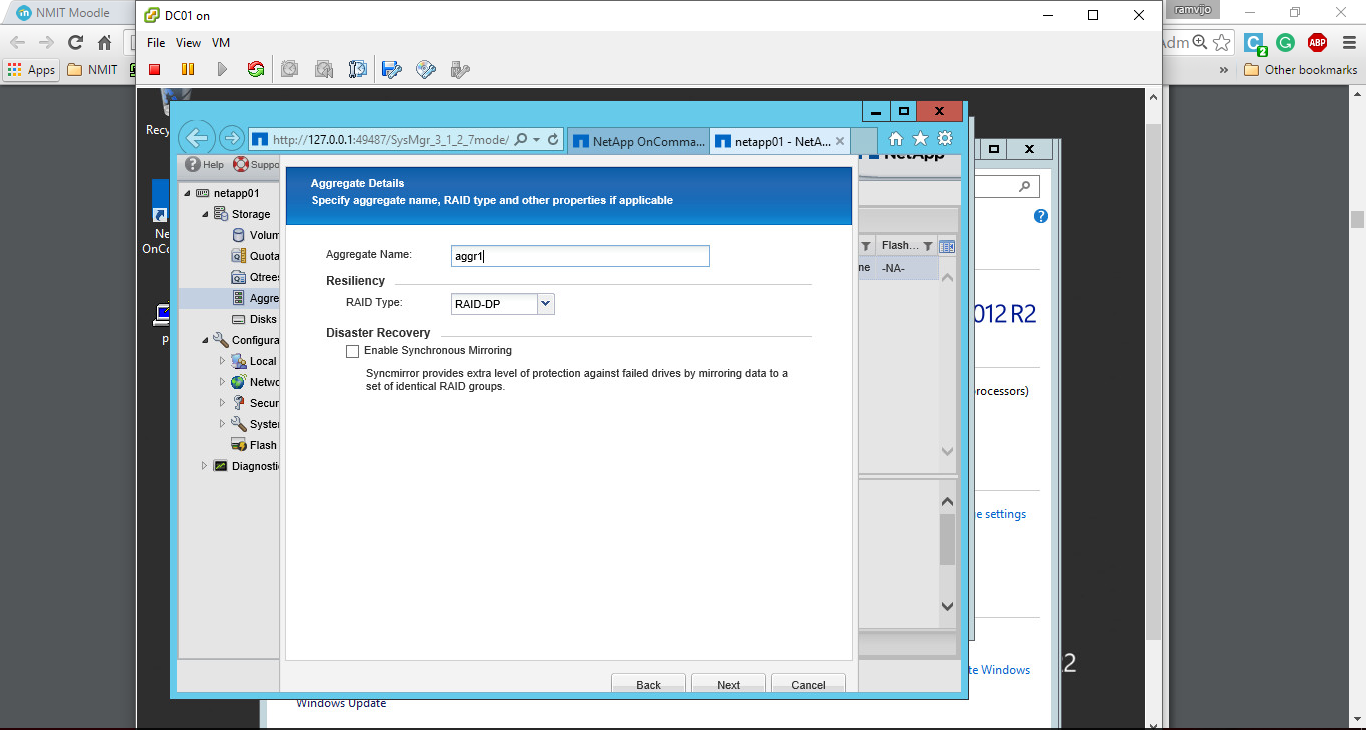1366x730 pixels.
Task: Enable Synchronous Mirroring checkbox
Action: click(x=352, y=351)
